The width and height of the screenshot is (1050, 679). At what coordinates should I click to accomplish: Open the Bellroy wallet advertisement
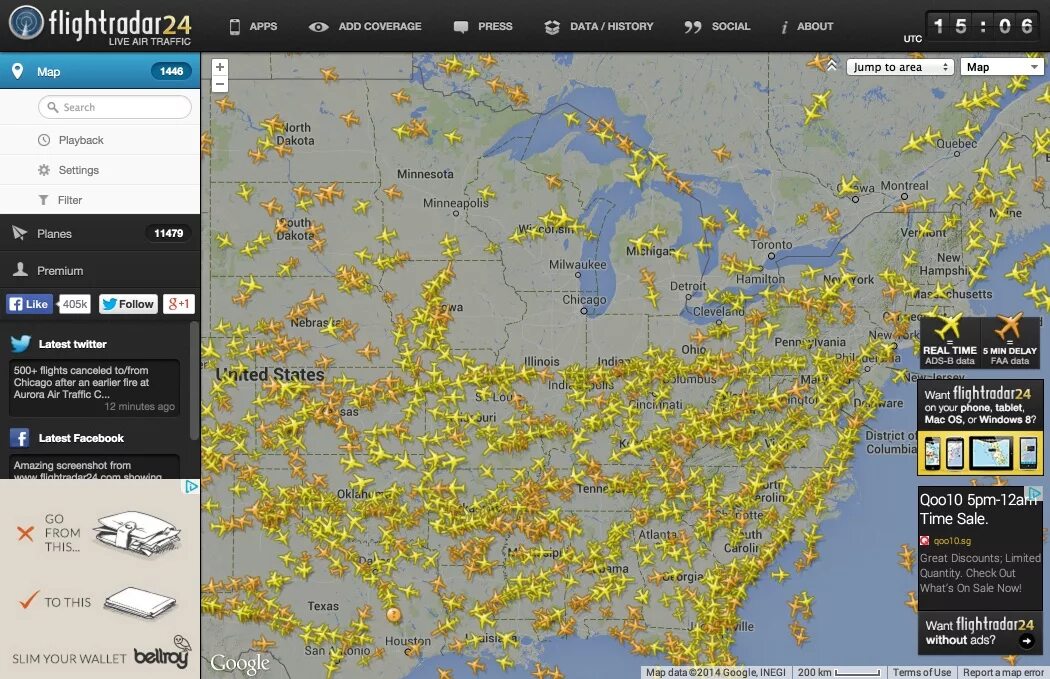click(100, 579)
